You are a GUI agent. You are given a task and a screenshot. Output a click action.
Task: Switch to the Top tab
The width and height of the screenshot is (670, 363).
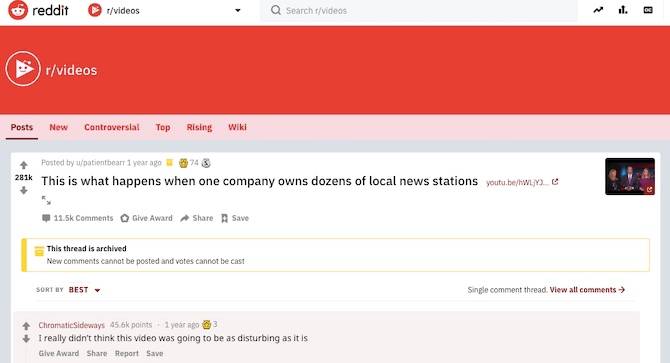click(163, 127)
